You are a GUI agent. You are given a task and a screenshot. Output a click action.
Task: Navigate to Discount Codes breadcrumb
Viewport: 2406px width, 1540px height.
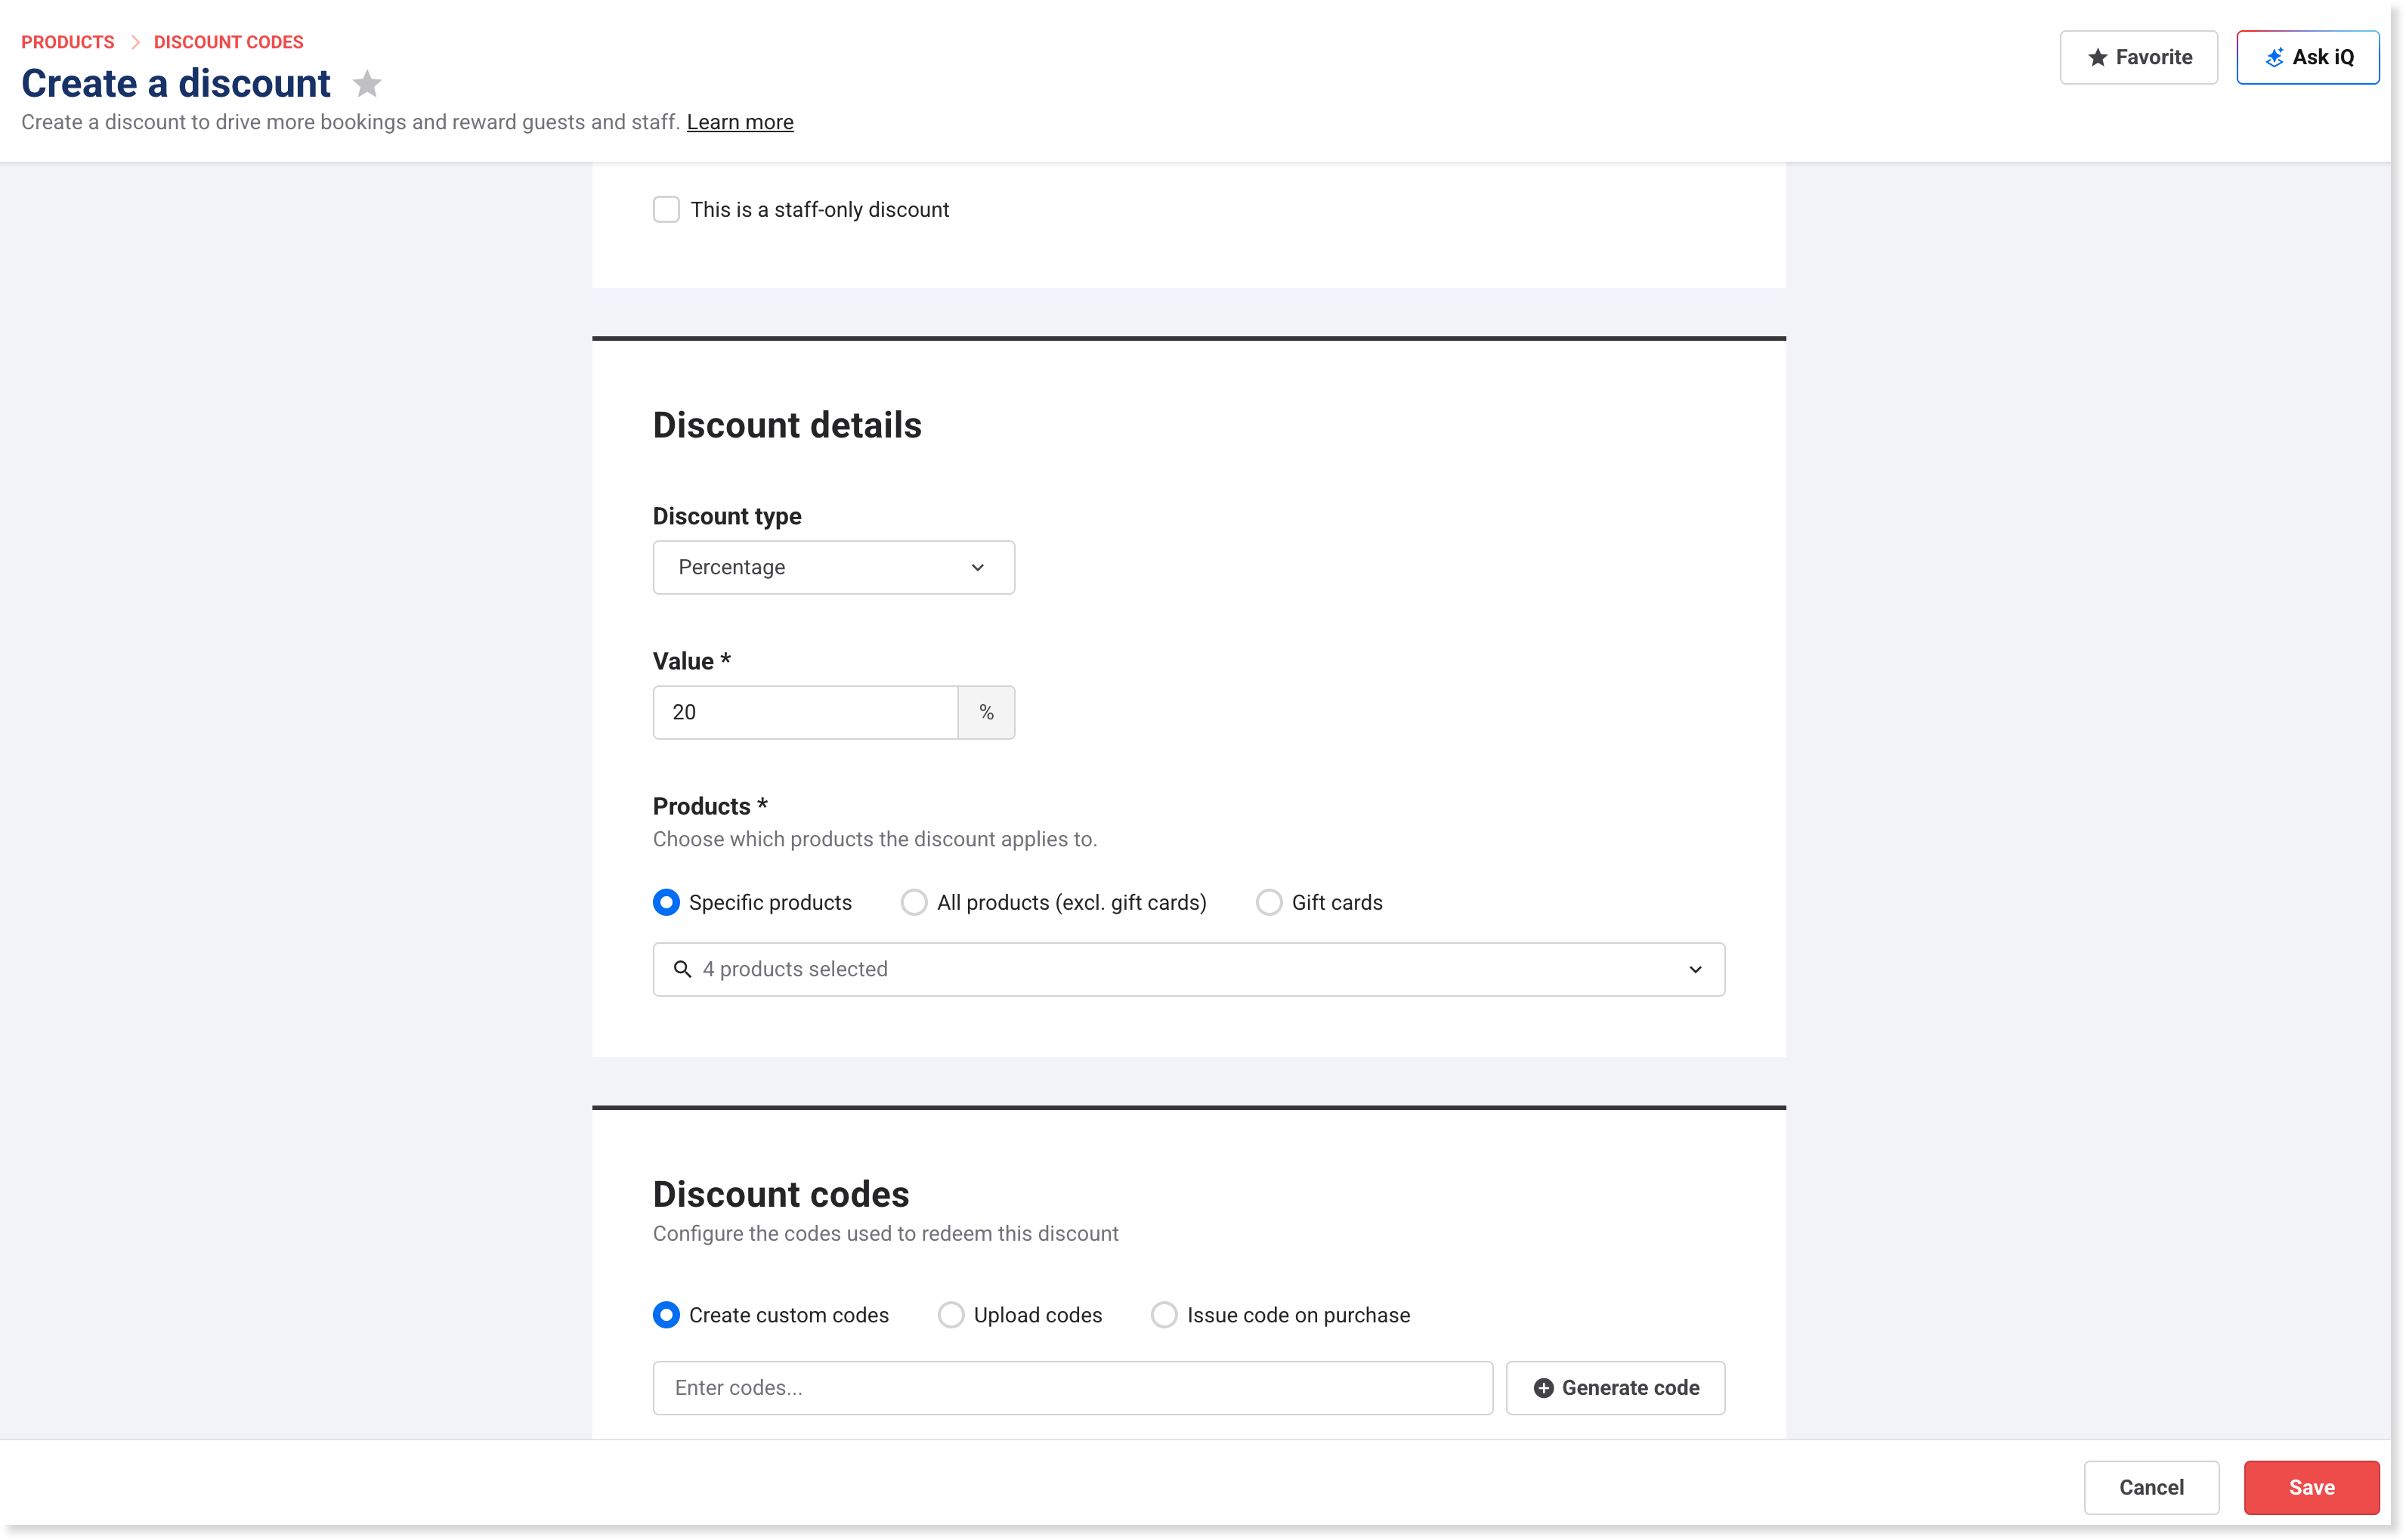coord(228,42)
